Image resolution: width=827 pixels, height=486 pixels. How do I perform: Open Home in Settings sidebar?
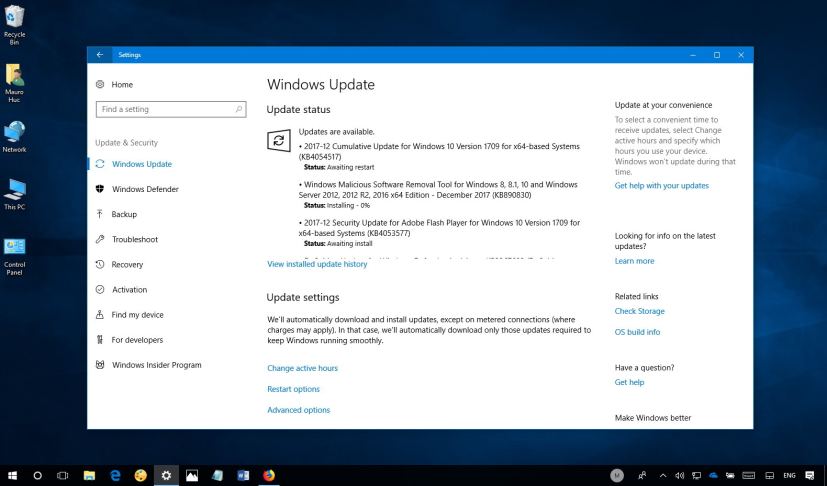(122, 84)
